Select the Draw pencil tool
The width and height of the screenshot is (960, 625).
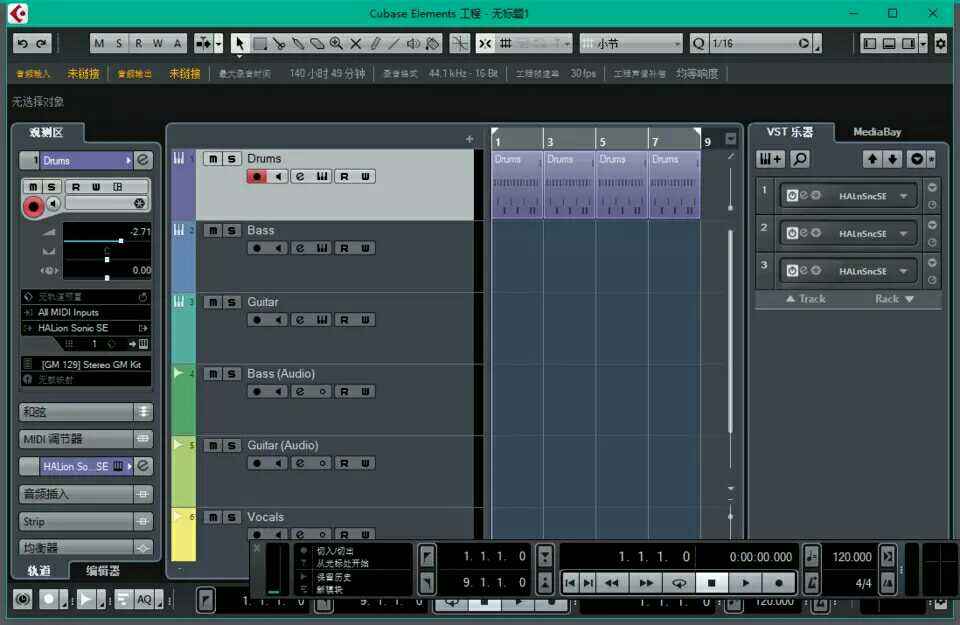pyautogui.click(x=375, y=43)
